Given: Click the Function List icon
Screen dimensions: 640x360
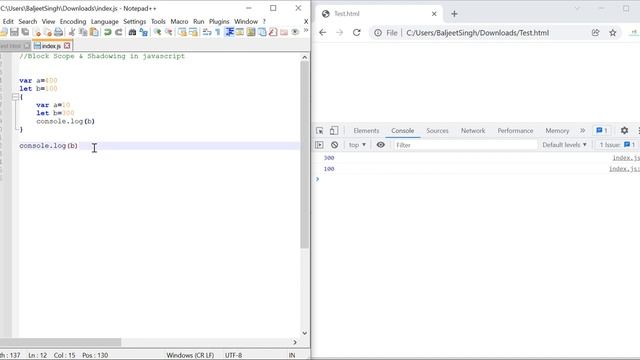Looking at the screenshot, I should (273, 32).
